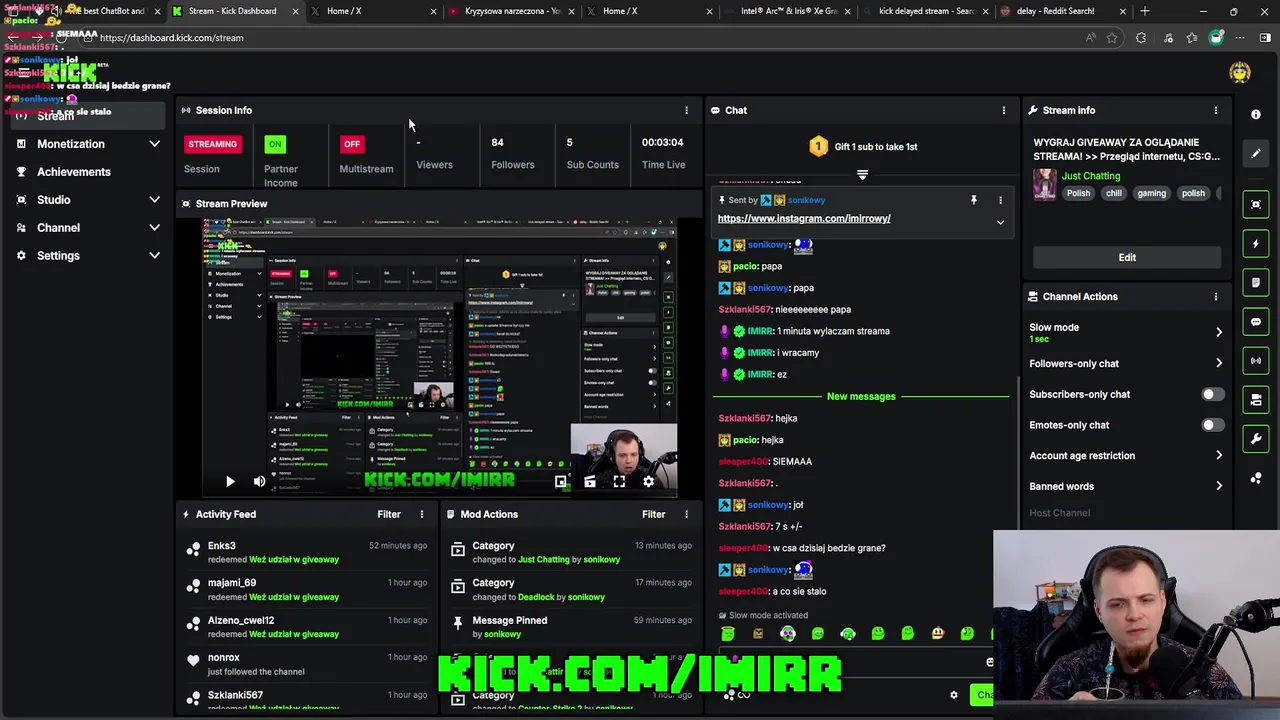1280x720 pixels.
Task: Switch to kick delayed stream search tab
Action: coord(926,11)
